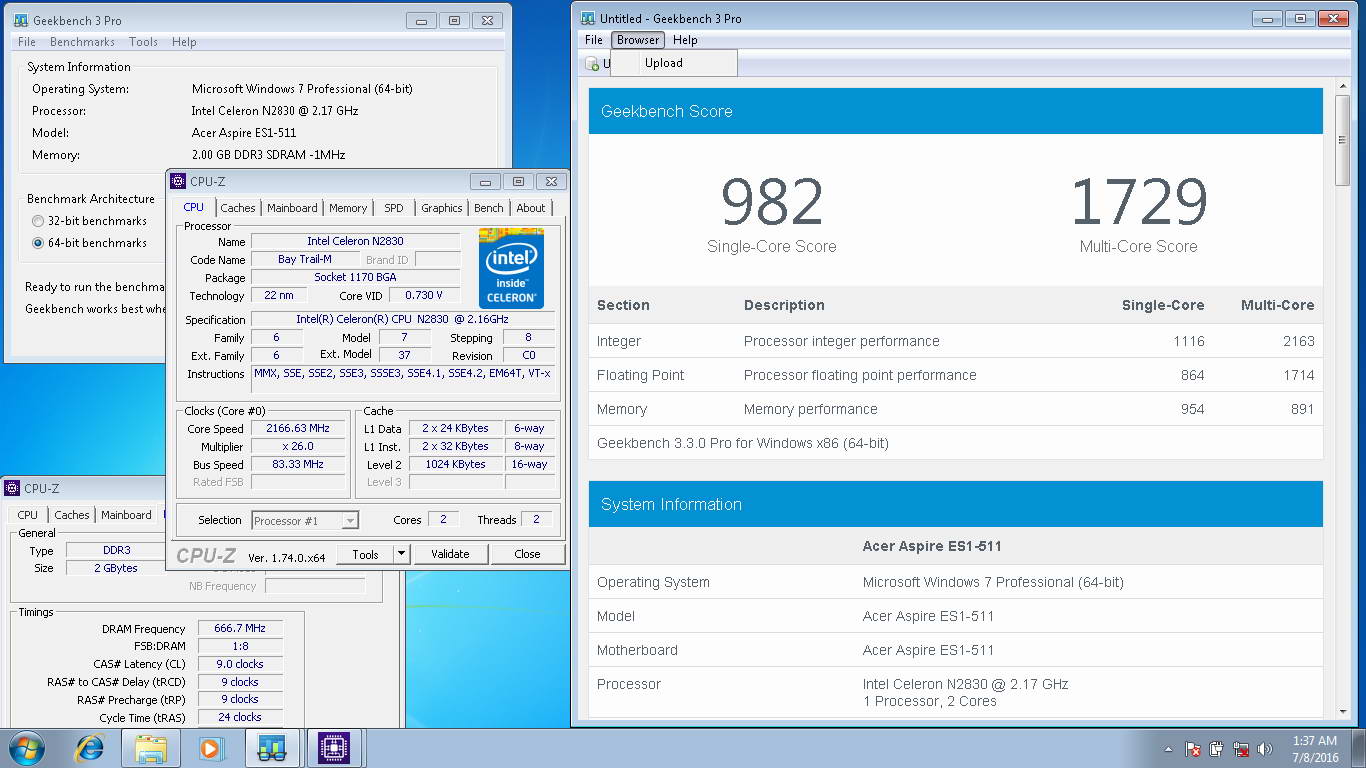
Task: Open Windows Explorer folder icon on taskbar
Action: [151, 748]
